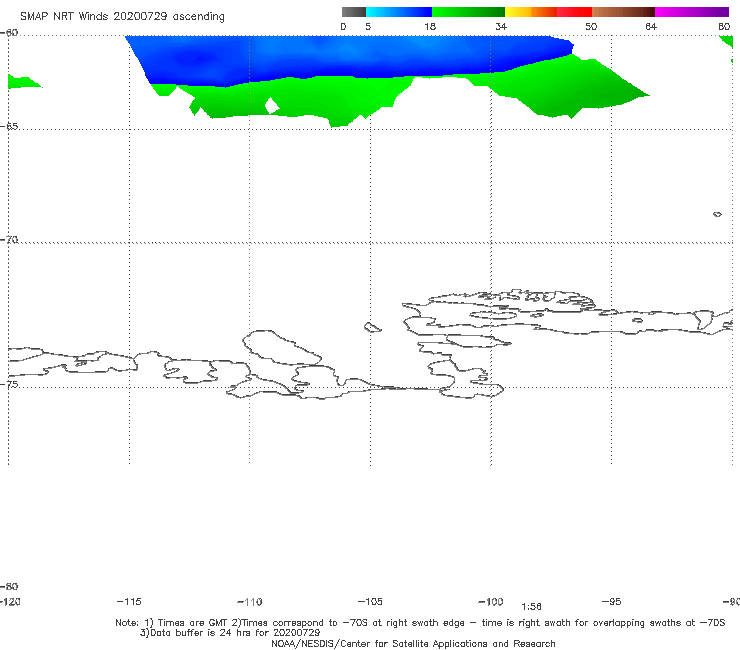
Task: Click the blue segment of the color scale
Action: (399, 12)
